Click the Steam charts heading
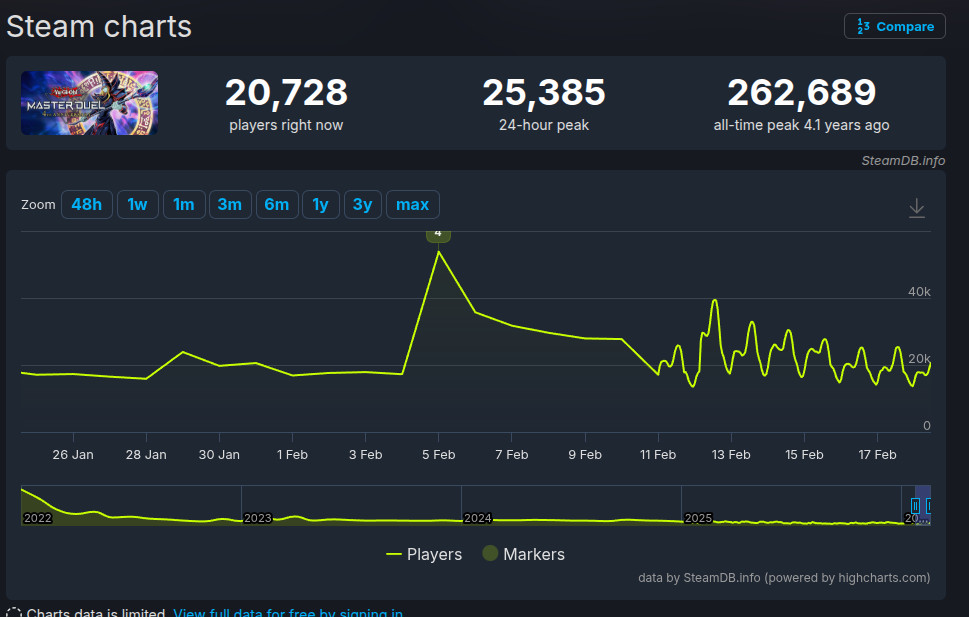This screenshot has height=617, width=969. [x=99, y=27]
